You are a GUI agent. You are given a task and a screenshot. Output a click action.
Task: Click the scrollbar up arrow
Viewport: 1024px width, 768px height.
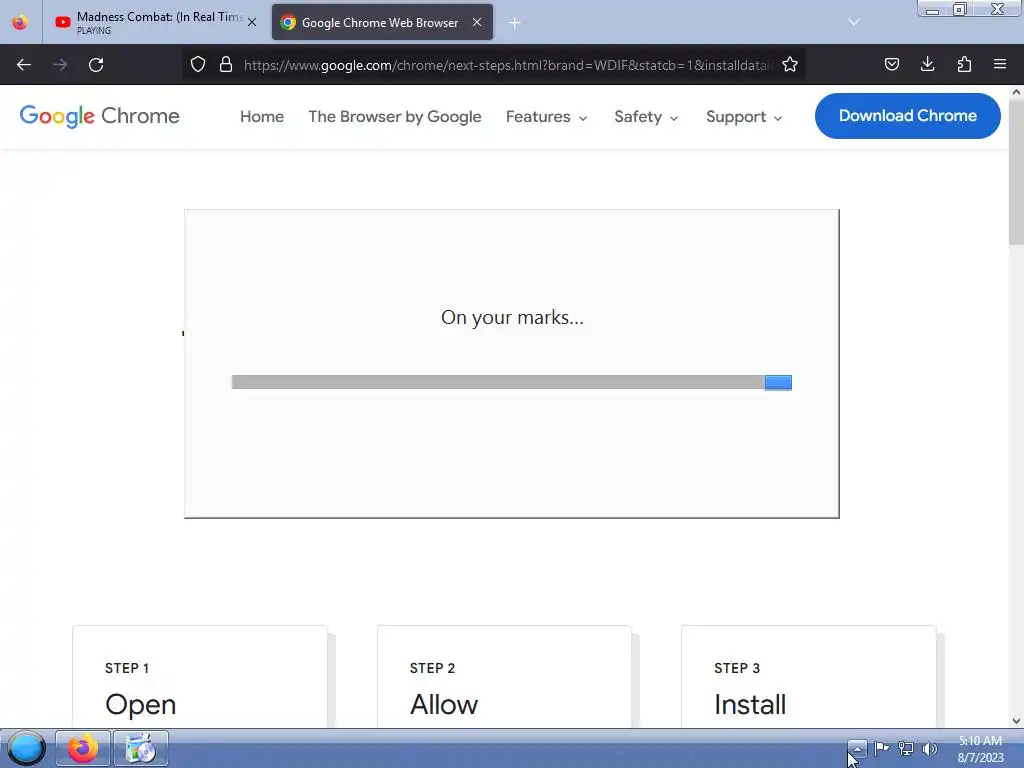click(1016, 92)
